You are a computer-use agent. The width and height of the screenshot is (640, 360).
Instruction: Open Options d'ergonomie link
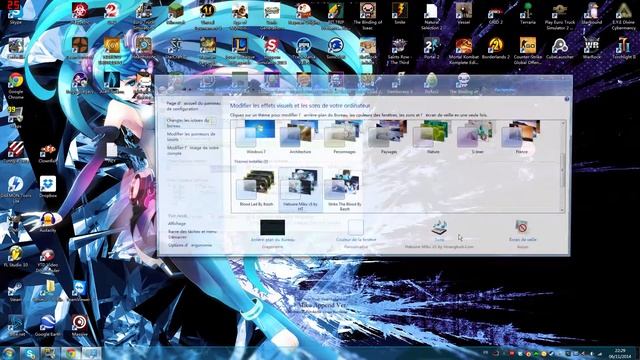pyautogui.click(x=190, y=245)
